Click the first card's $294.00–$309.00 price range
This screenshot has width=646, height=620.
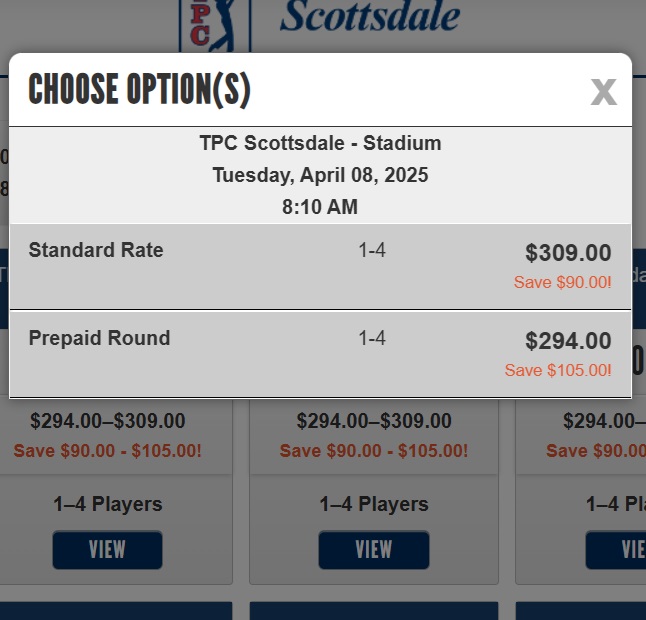108,421
